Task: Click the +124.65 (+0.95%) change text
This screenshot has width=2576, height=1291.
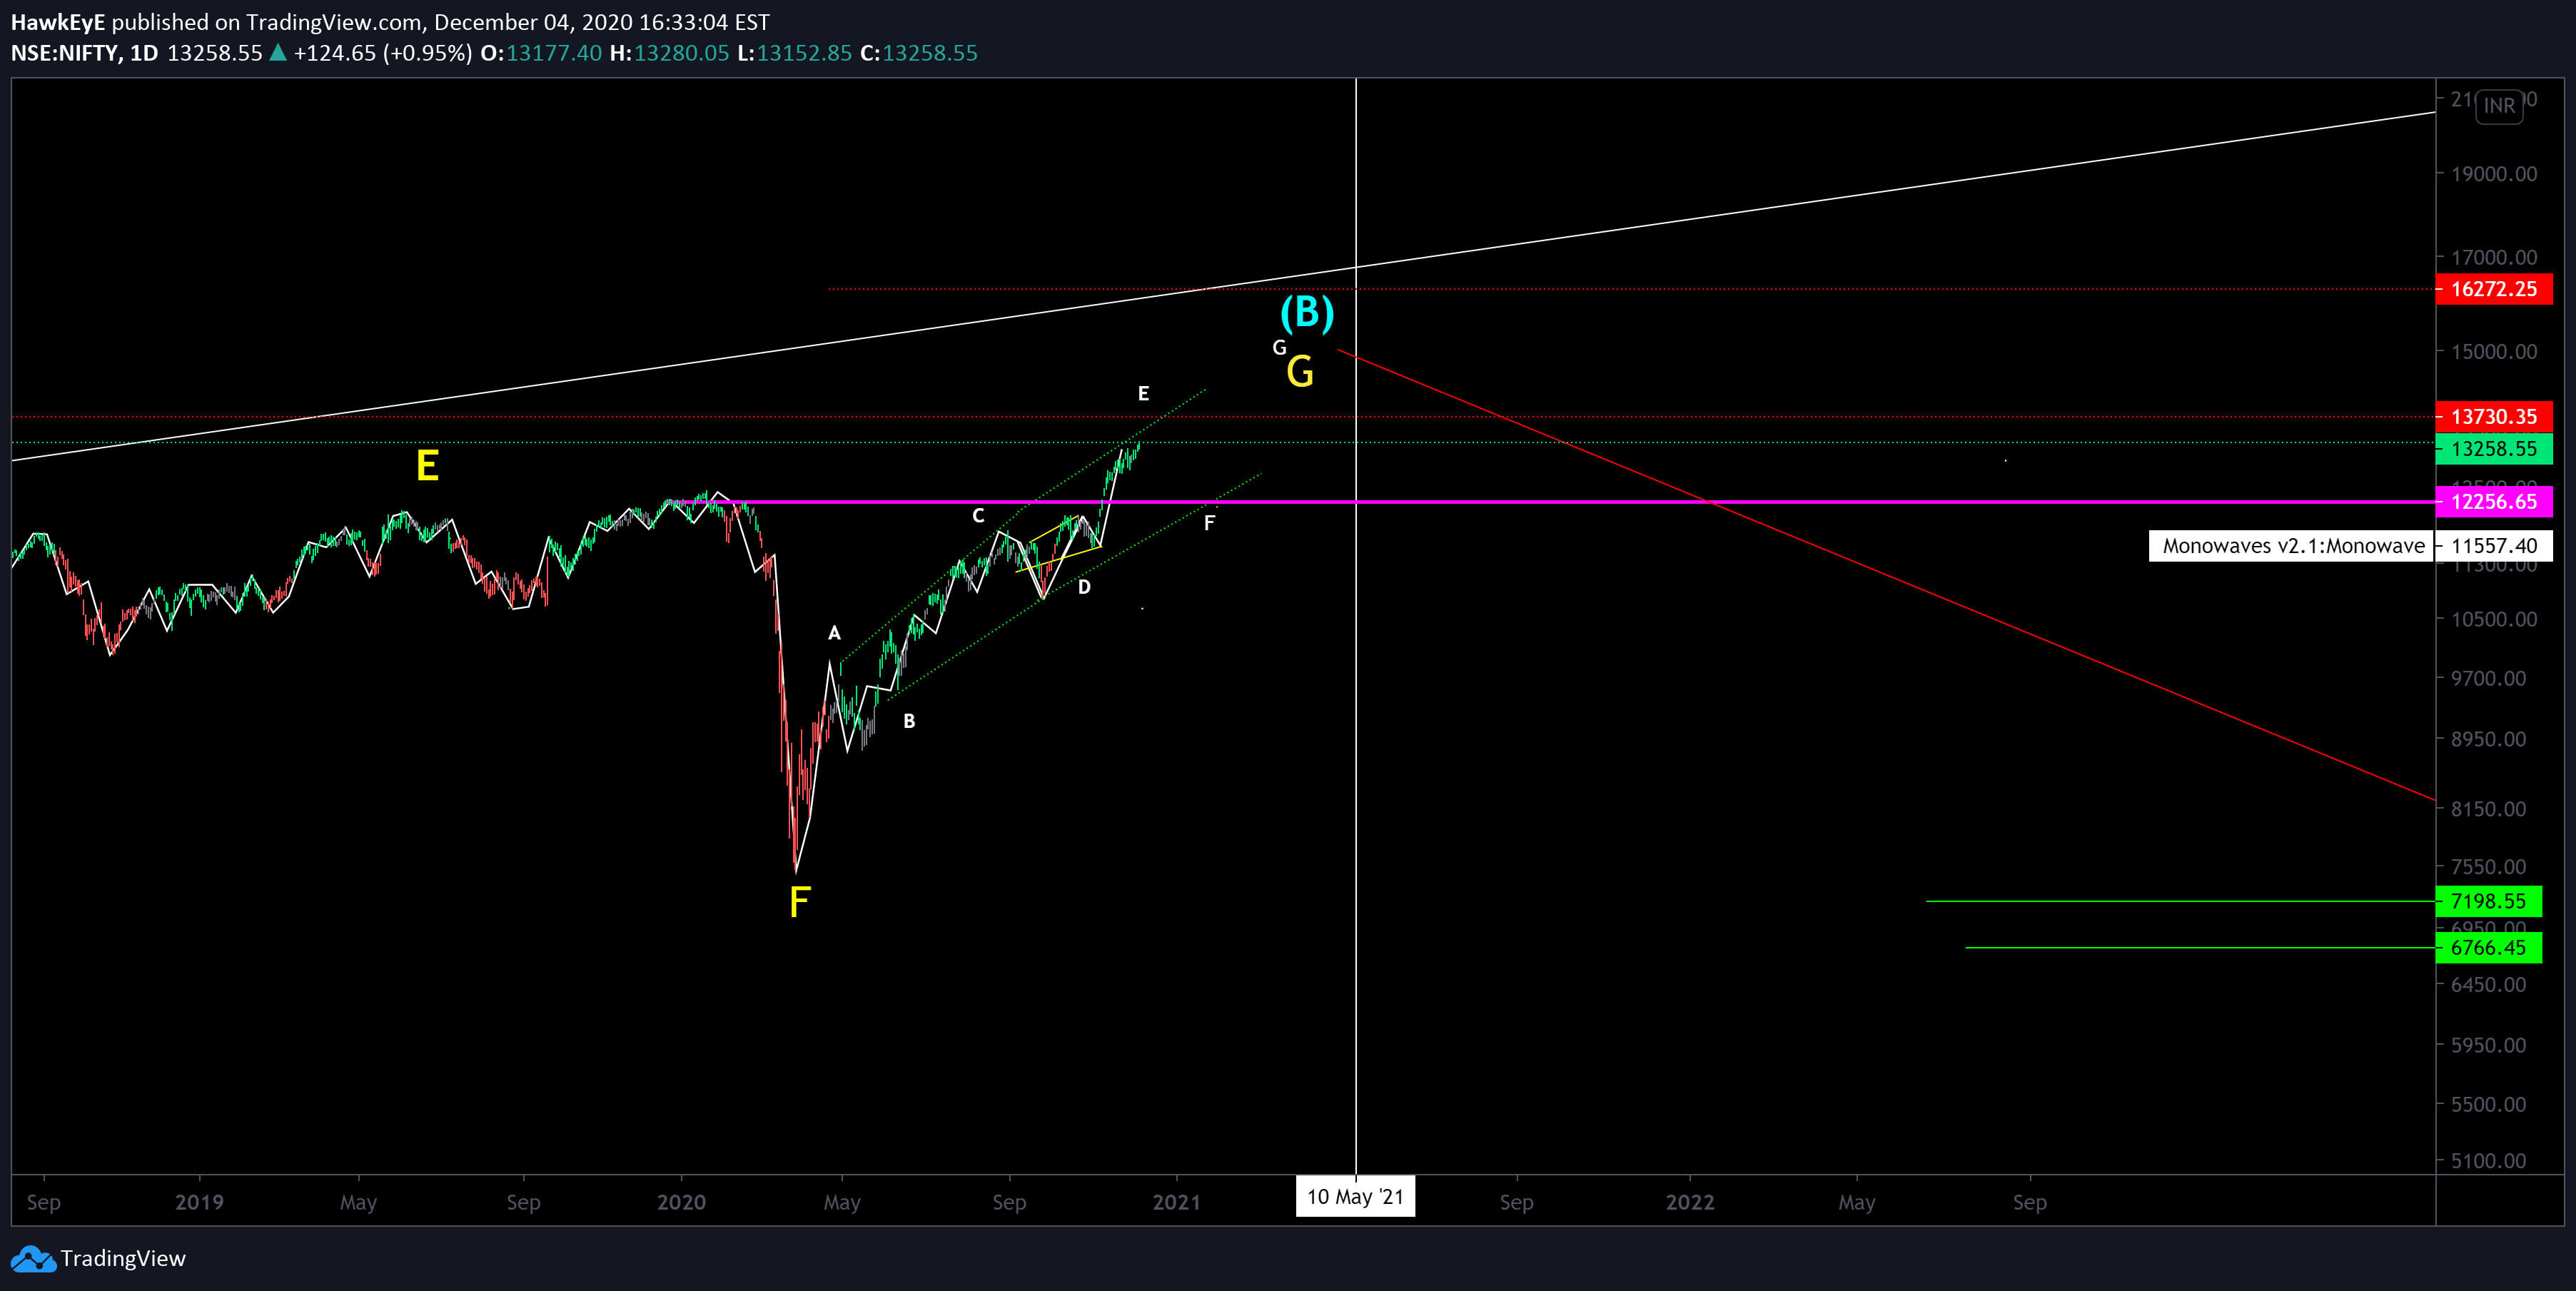Action: (x=383, y=53)
